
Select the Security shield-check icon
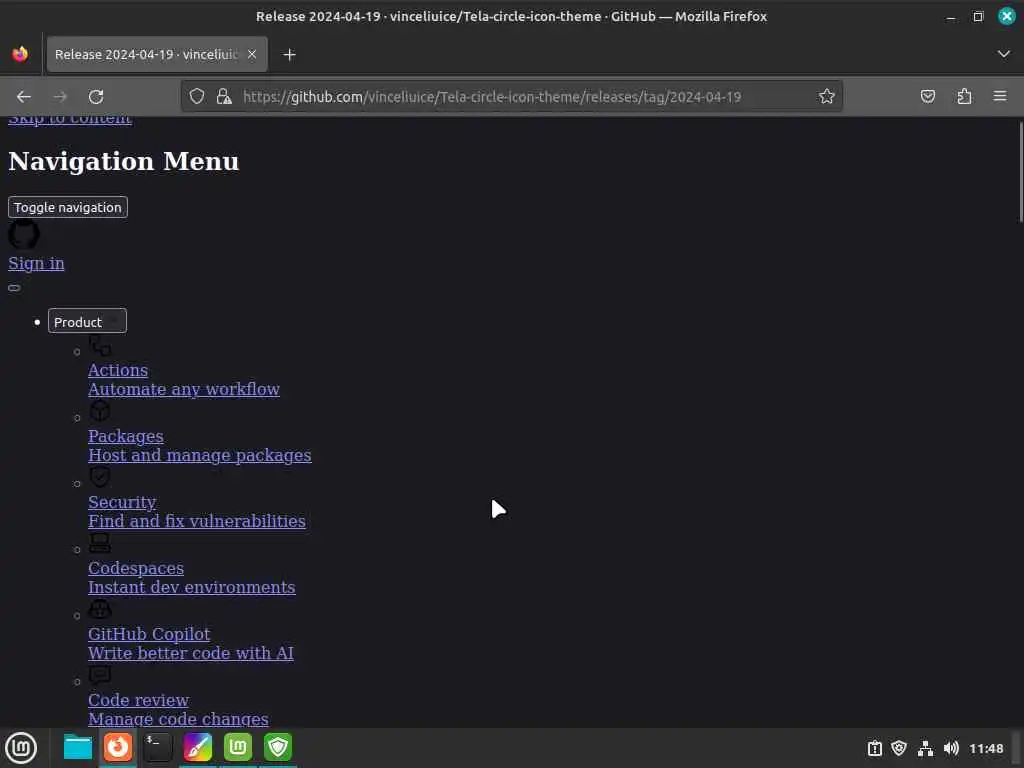(x=100, y=477)
